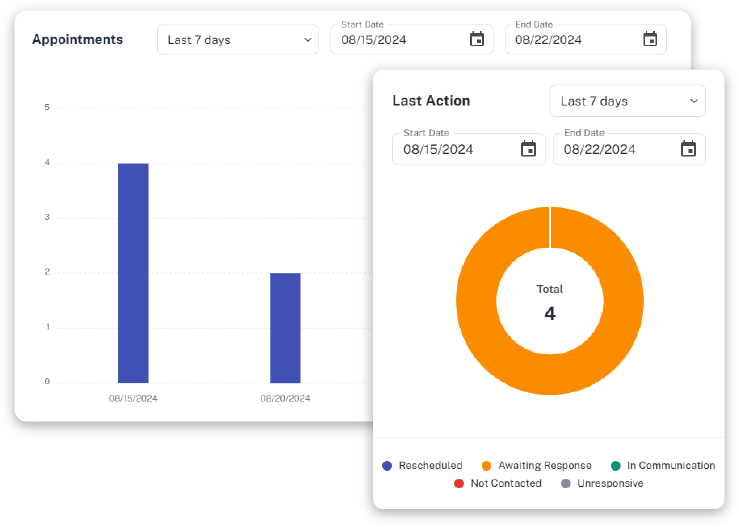Click the blue Rescheduled color dot
The image size is (739, 527).
click(x=388, y=466)
